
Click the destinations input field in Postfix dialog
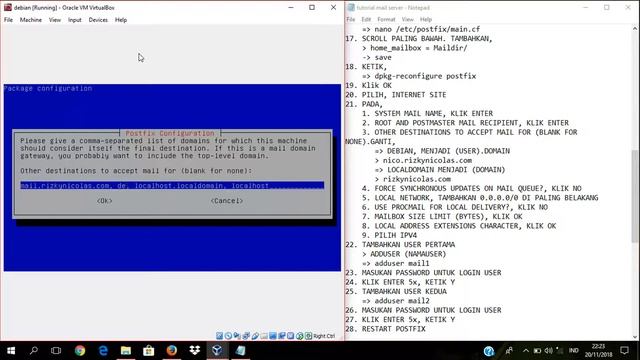coord(172,186)
